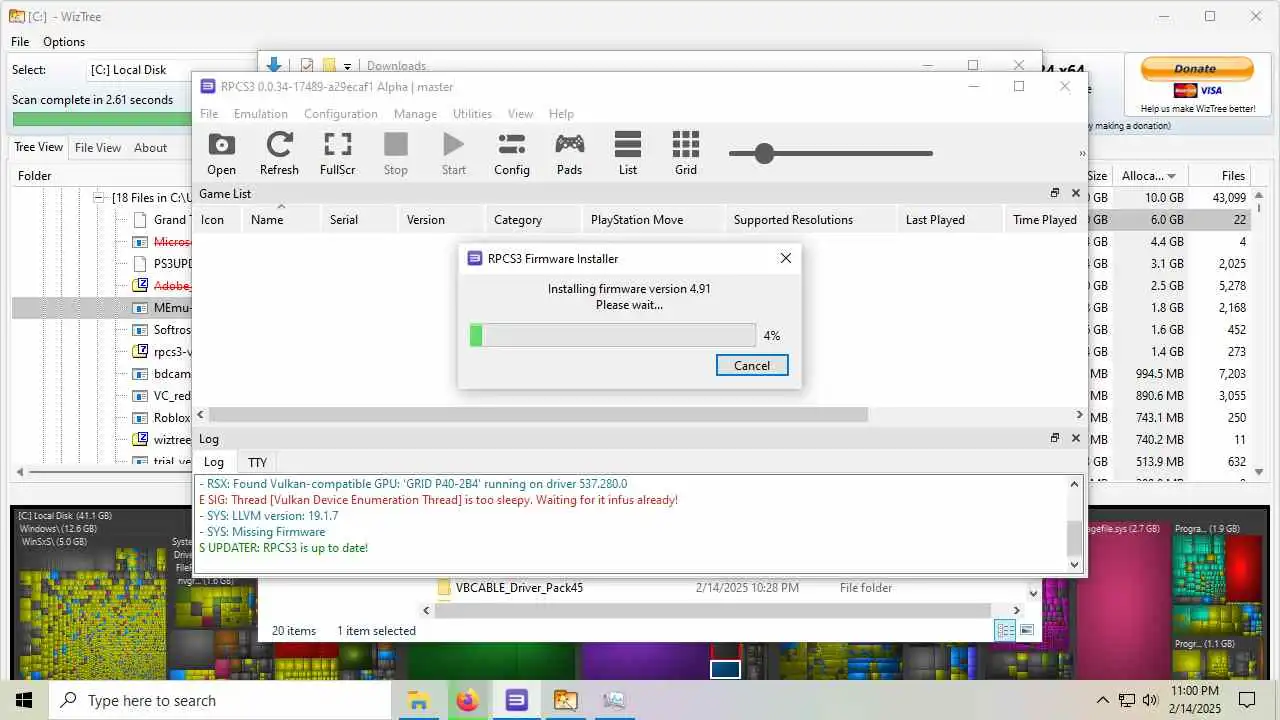Cancel the firmware installation
Screen dimensions: 1280x720
pyautogui.click(x=752, y=365)
